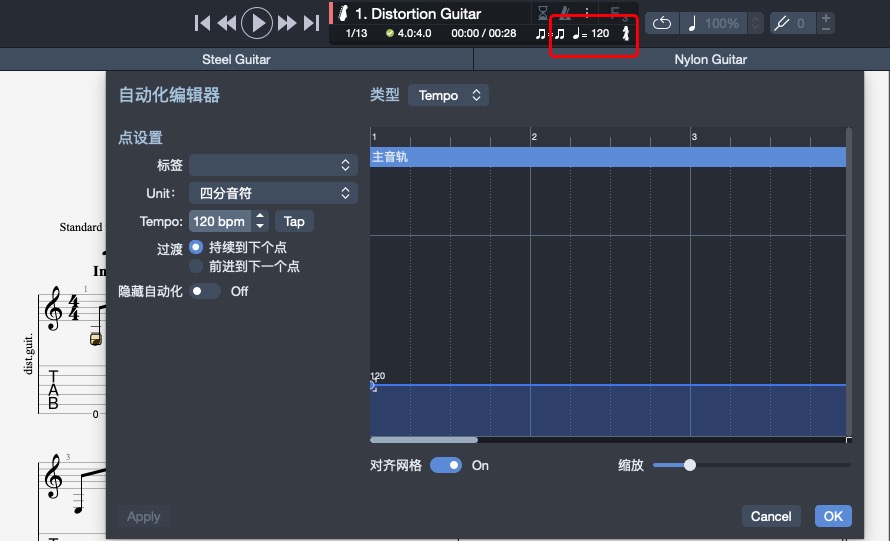Toggle the metronome icon
This screenshot has width=890, height=541.
pos(565,12)
